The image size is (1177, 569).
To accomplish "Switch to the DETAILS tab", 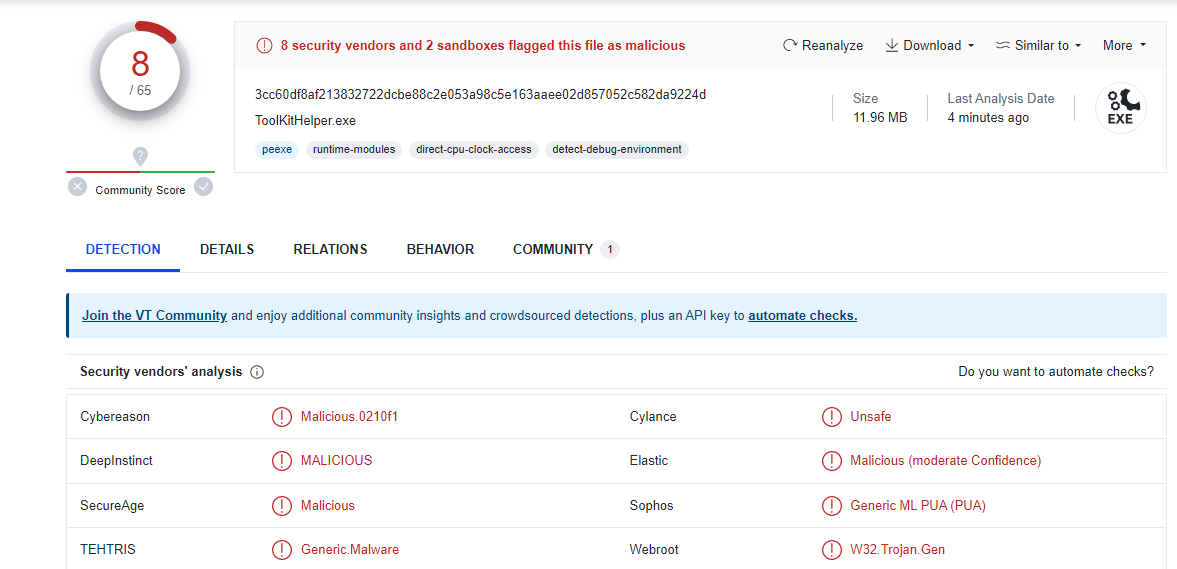I will click(x=227, y=250).
